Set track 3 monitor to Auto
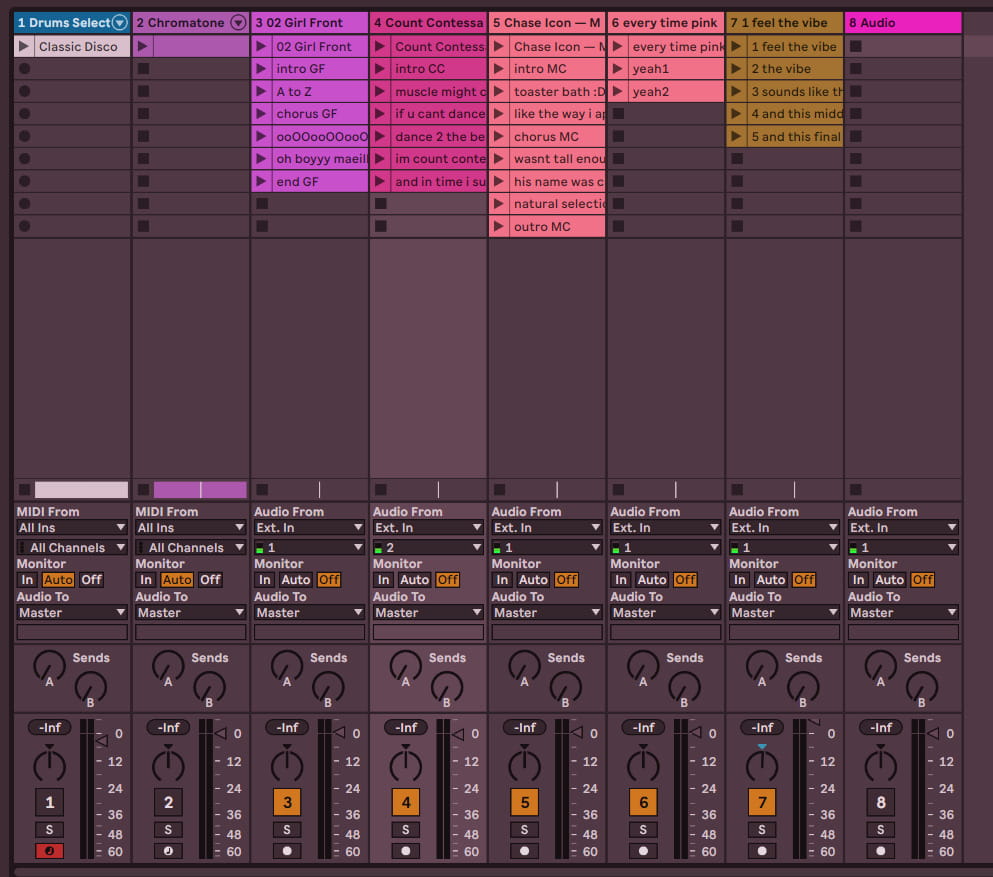993x877 pixels. click(295, 579)
